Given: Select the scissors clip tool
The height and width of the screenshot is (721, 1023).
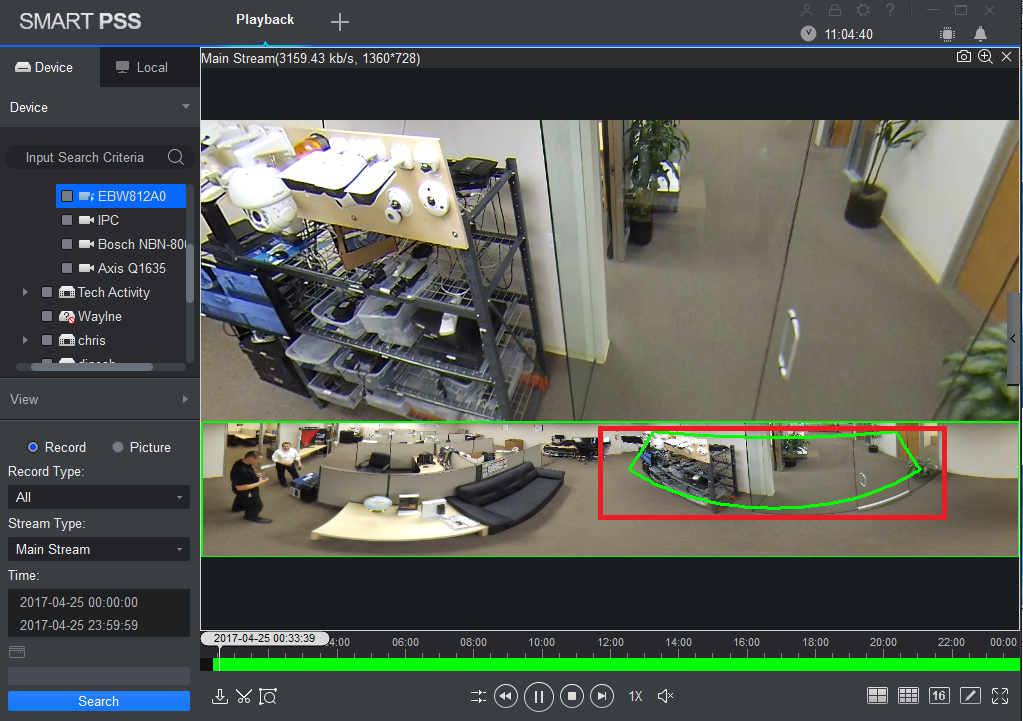Looking at the screenshot, I should (x=244, y=696).
